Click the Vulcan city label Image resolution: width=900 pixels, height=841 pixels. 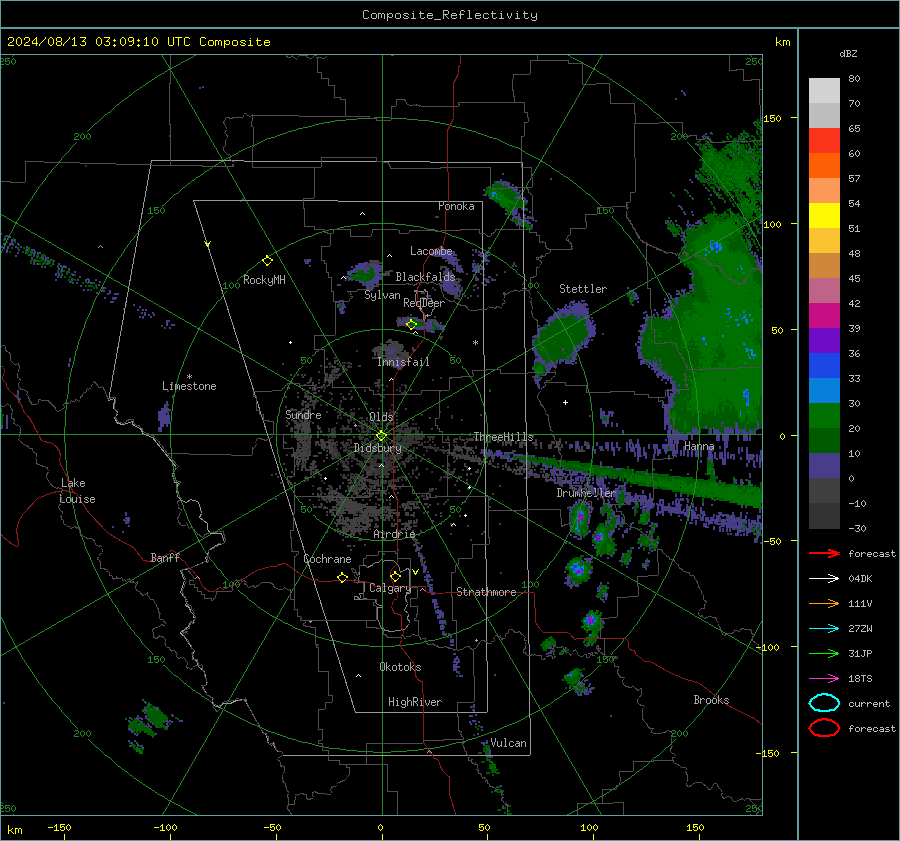pos(509,743)
